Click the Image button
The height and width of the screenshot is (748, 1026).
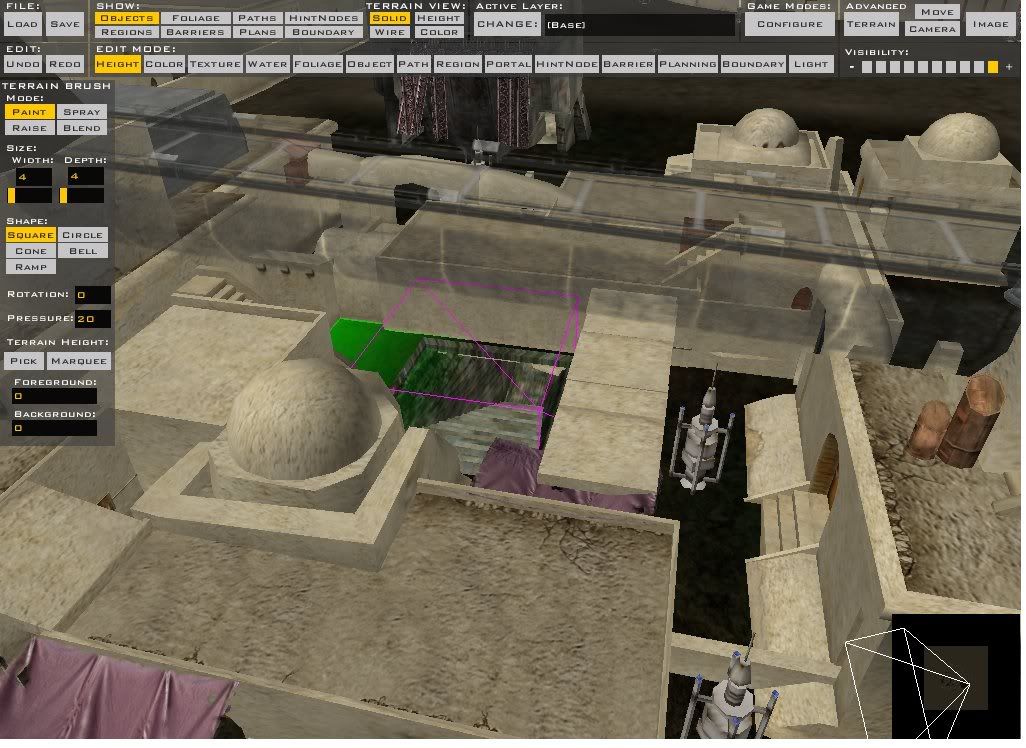tap(990, 24)
